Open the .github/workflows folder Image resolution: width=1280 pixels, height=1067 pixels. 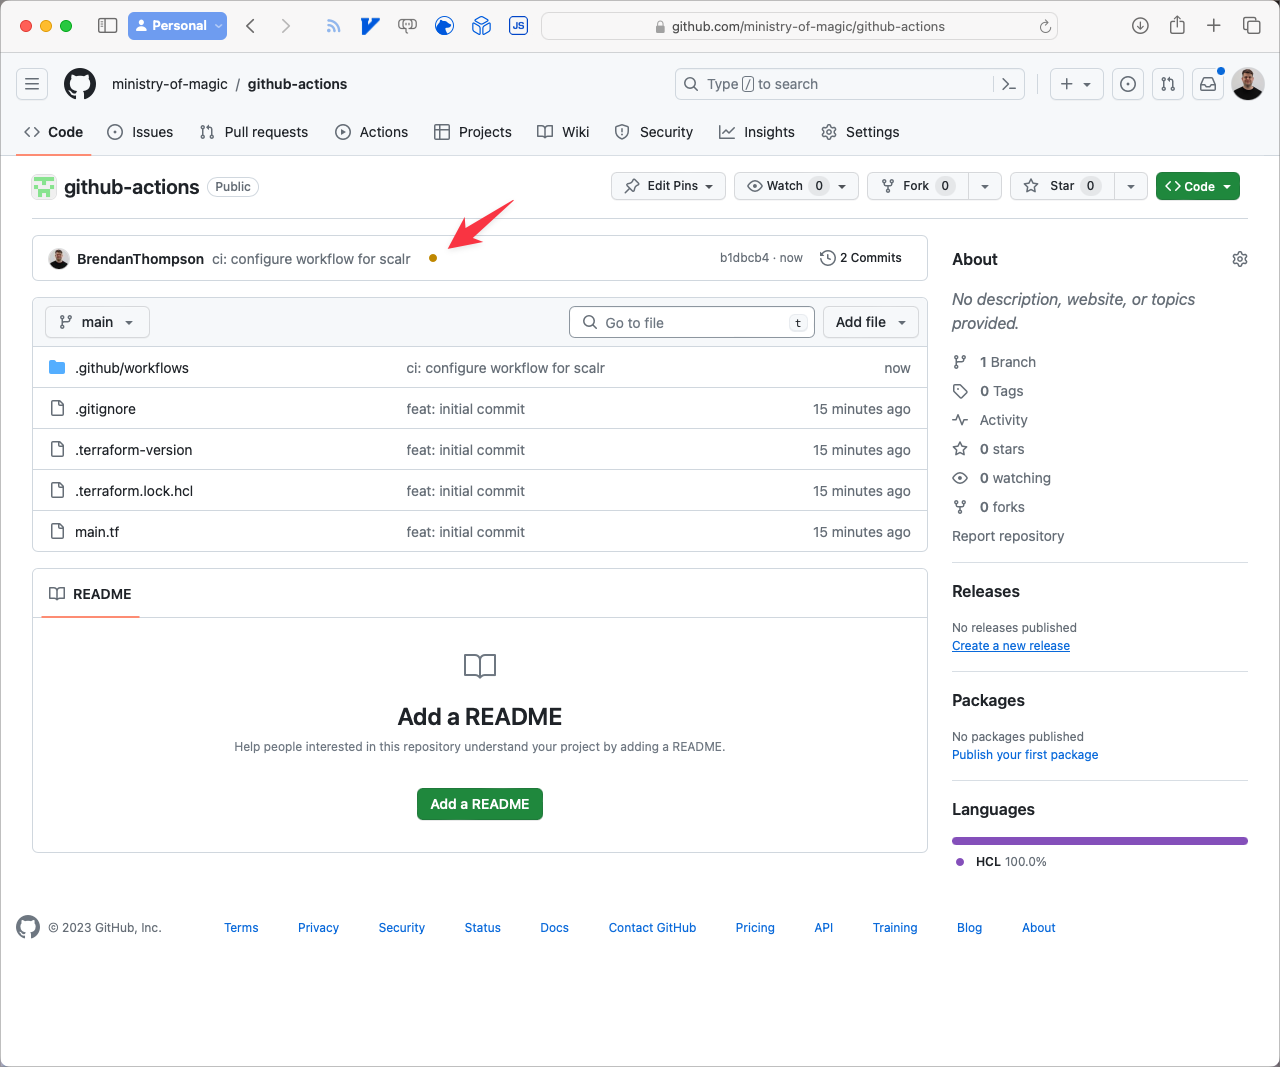point(132,368)
